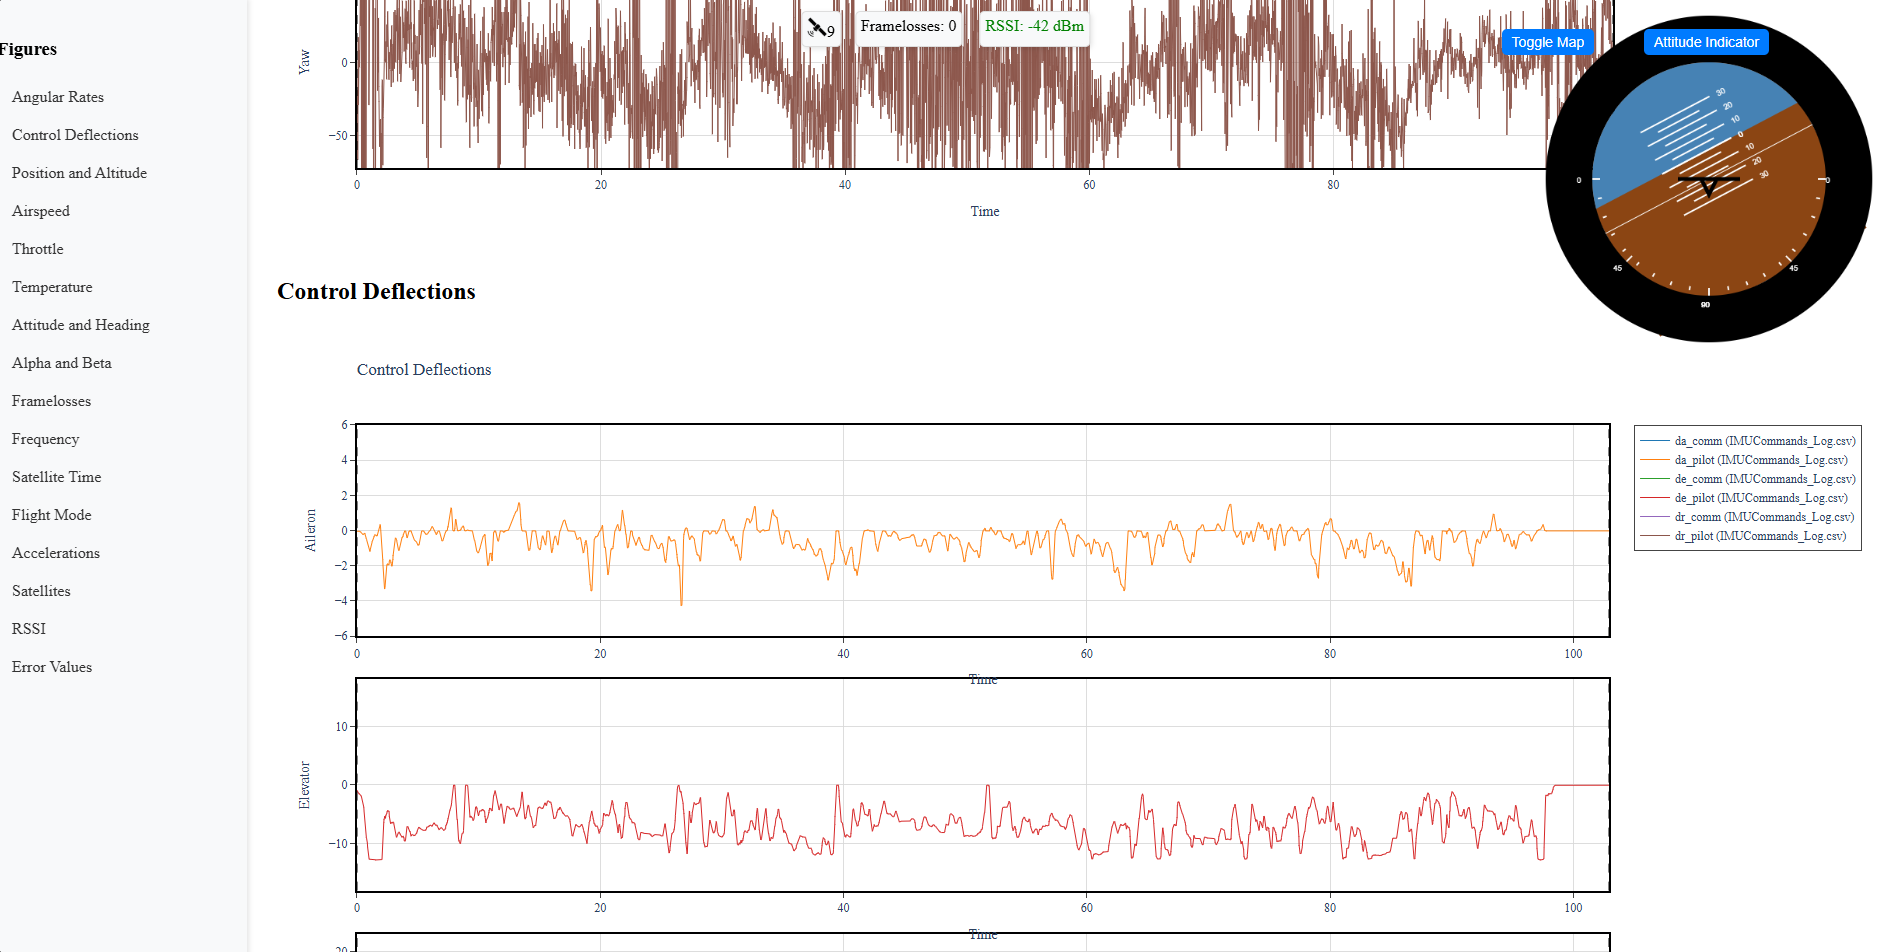This screenshot has width=1892, height=952.
Task: Open Angular Rates in sidebar
Action: [58, 97]
